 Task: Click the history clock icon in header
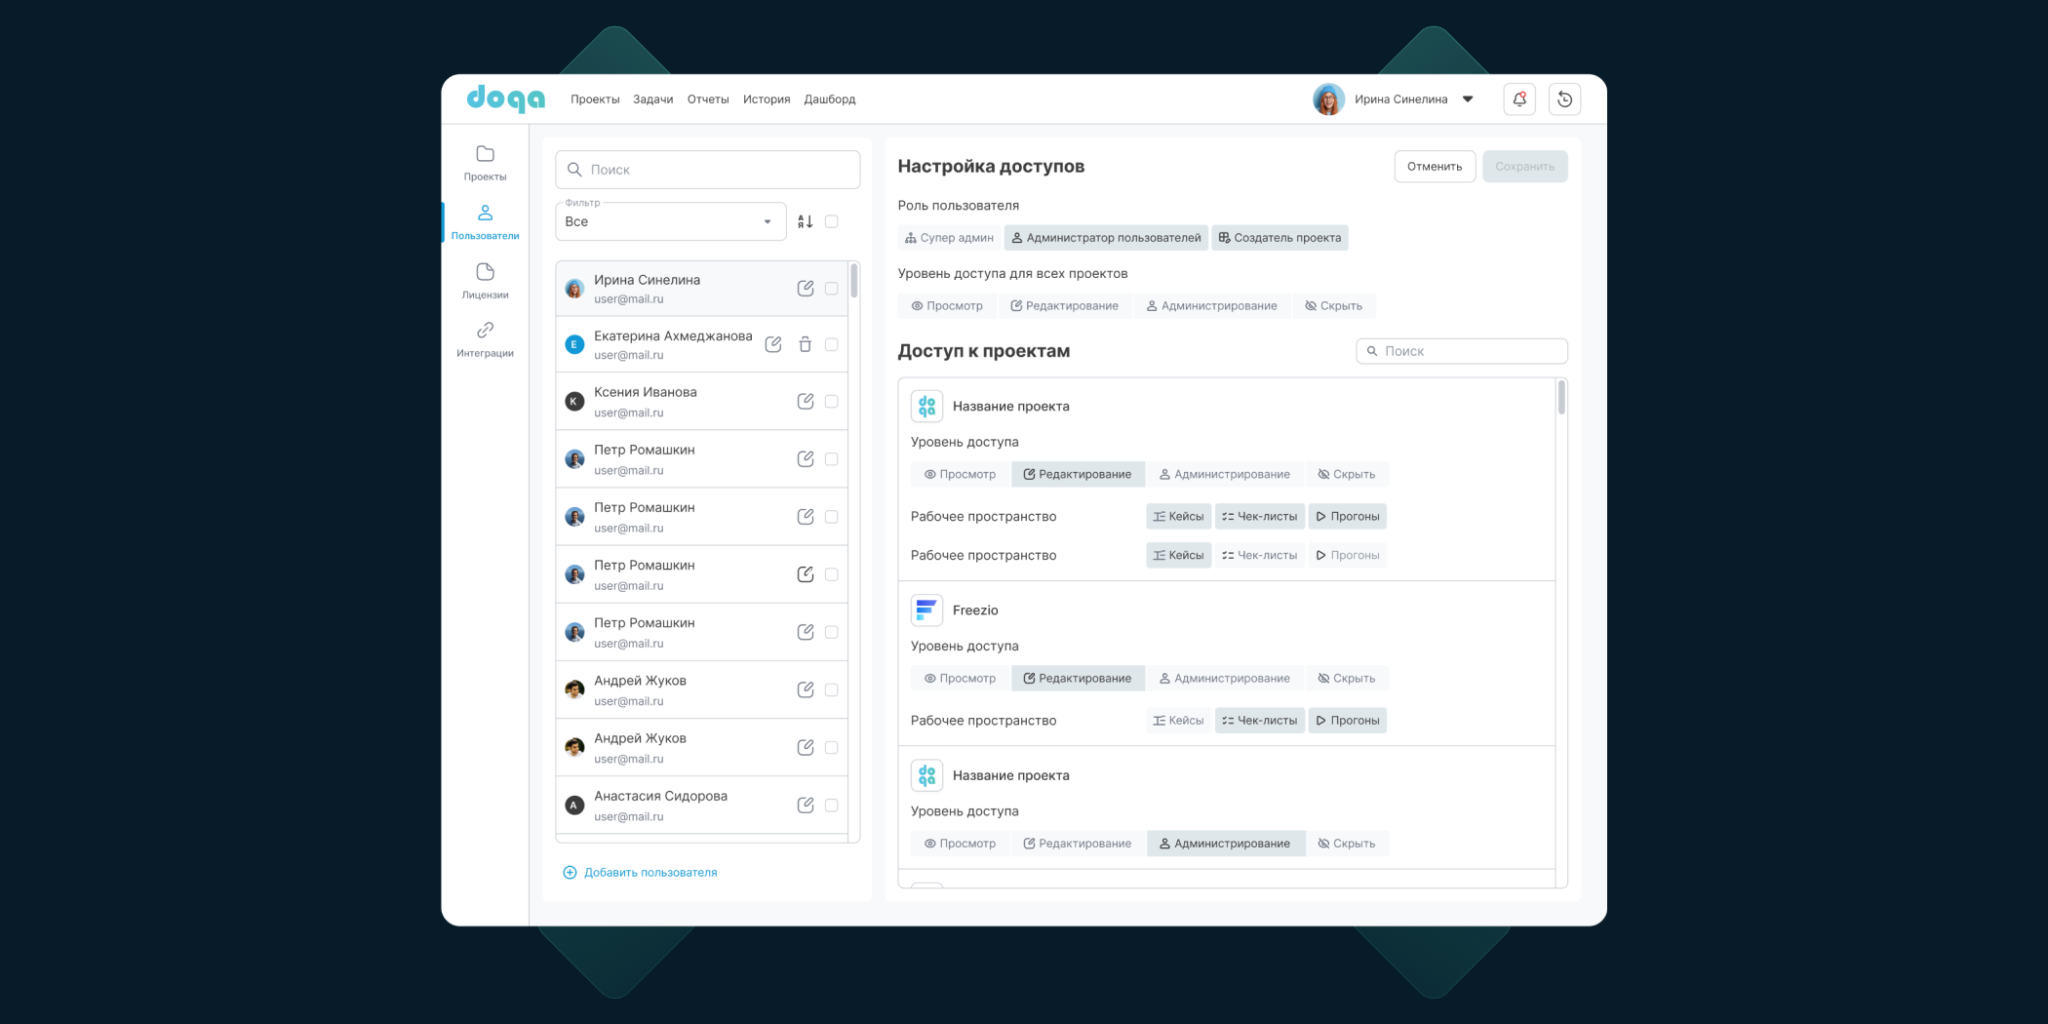pos(1564,99)
